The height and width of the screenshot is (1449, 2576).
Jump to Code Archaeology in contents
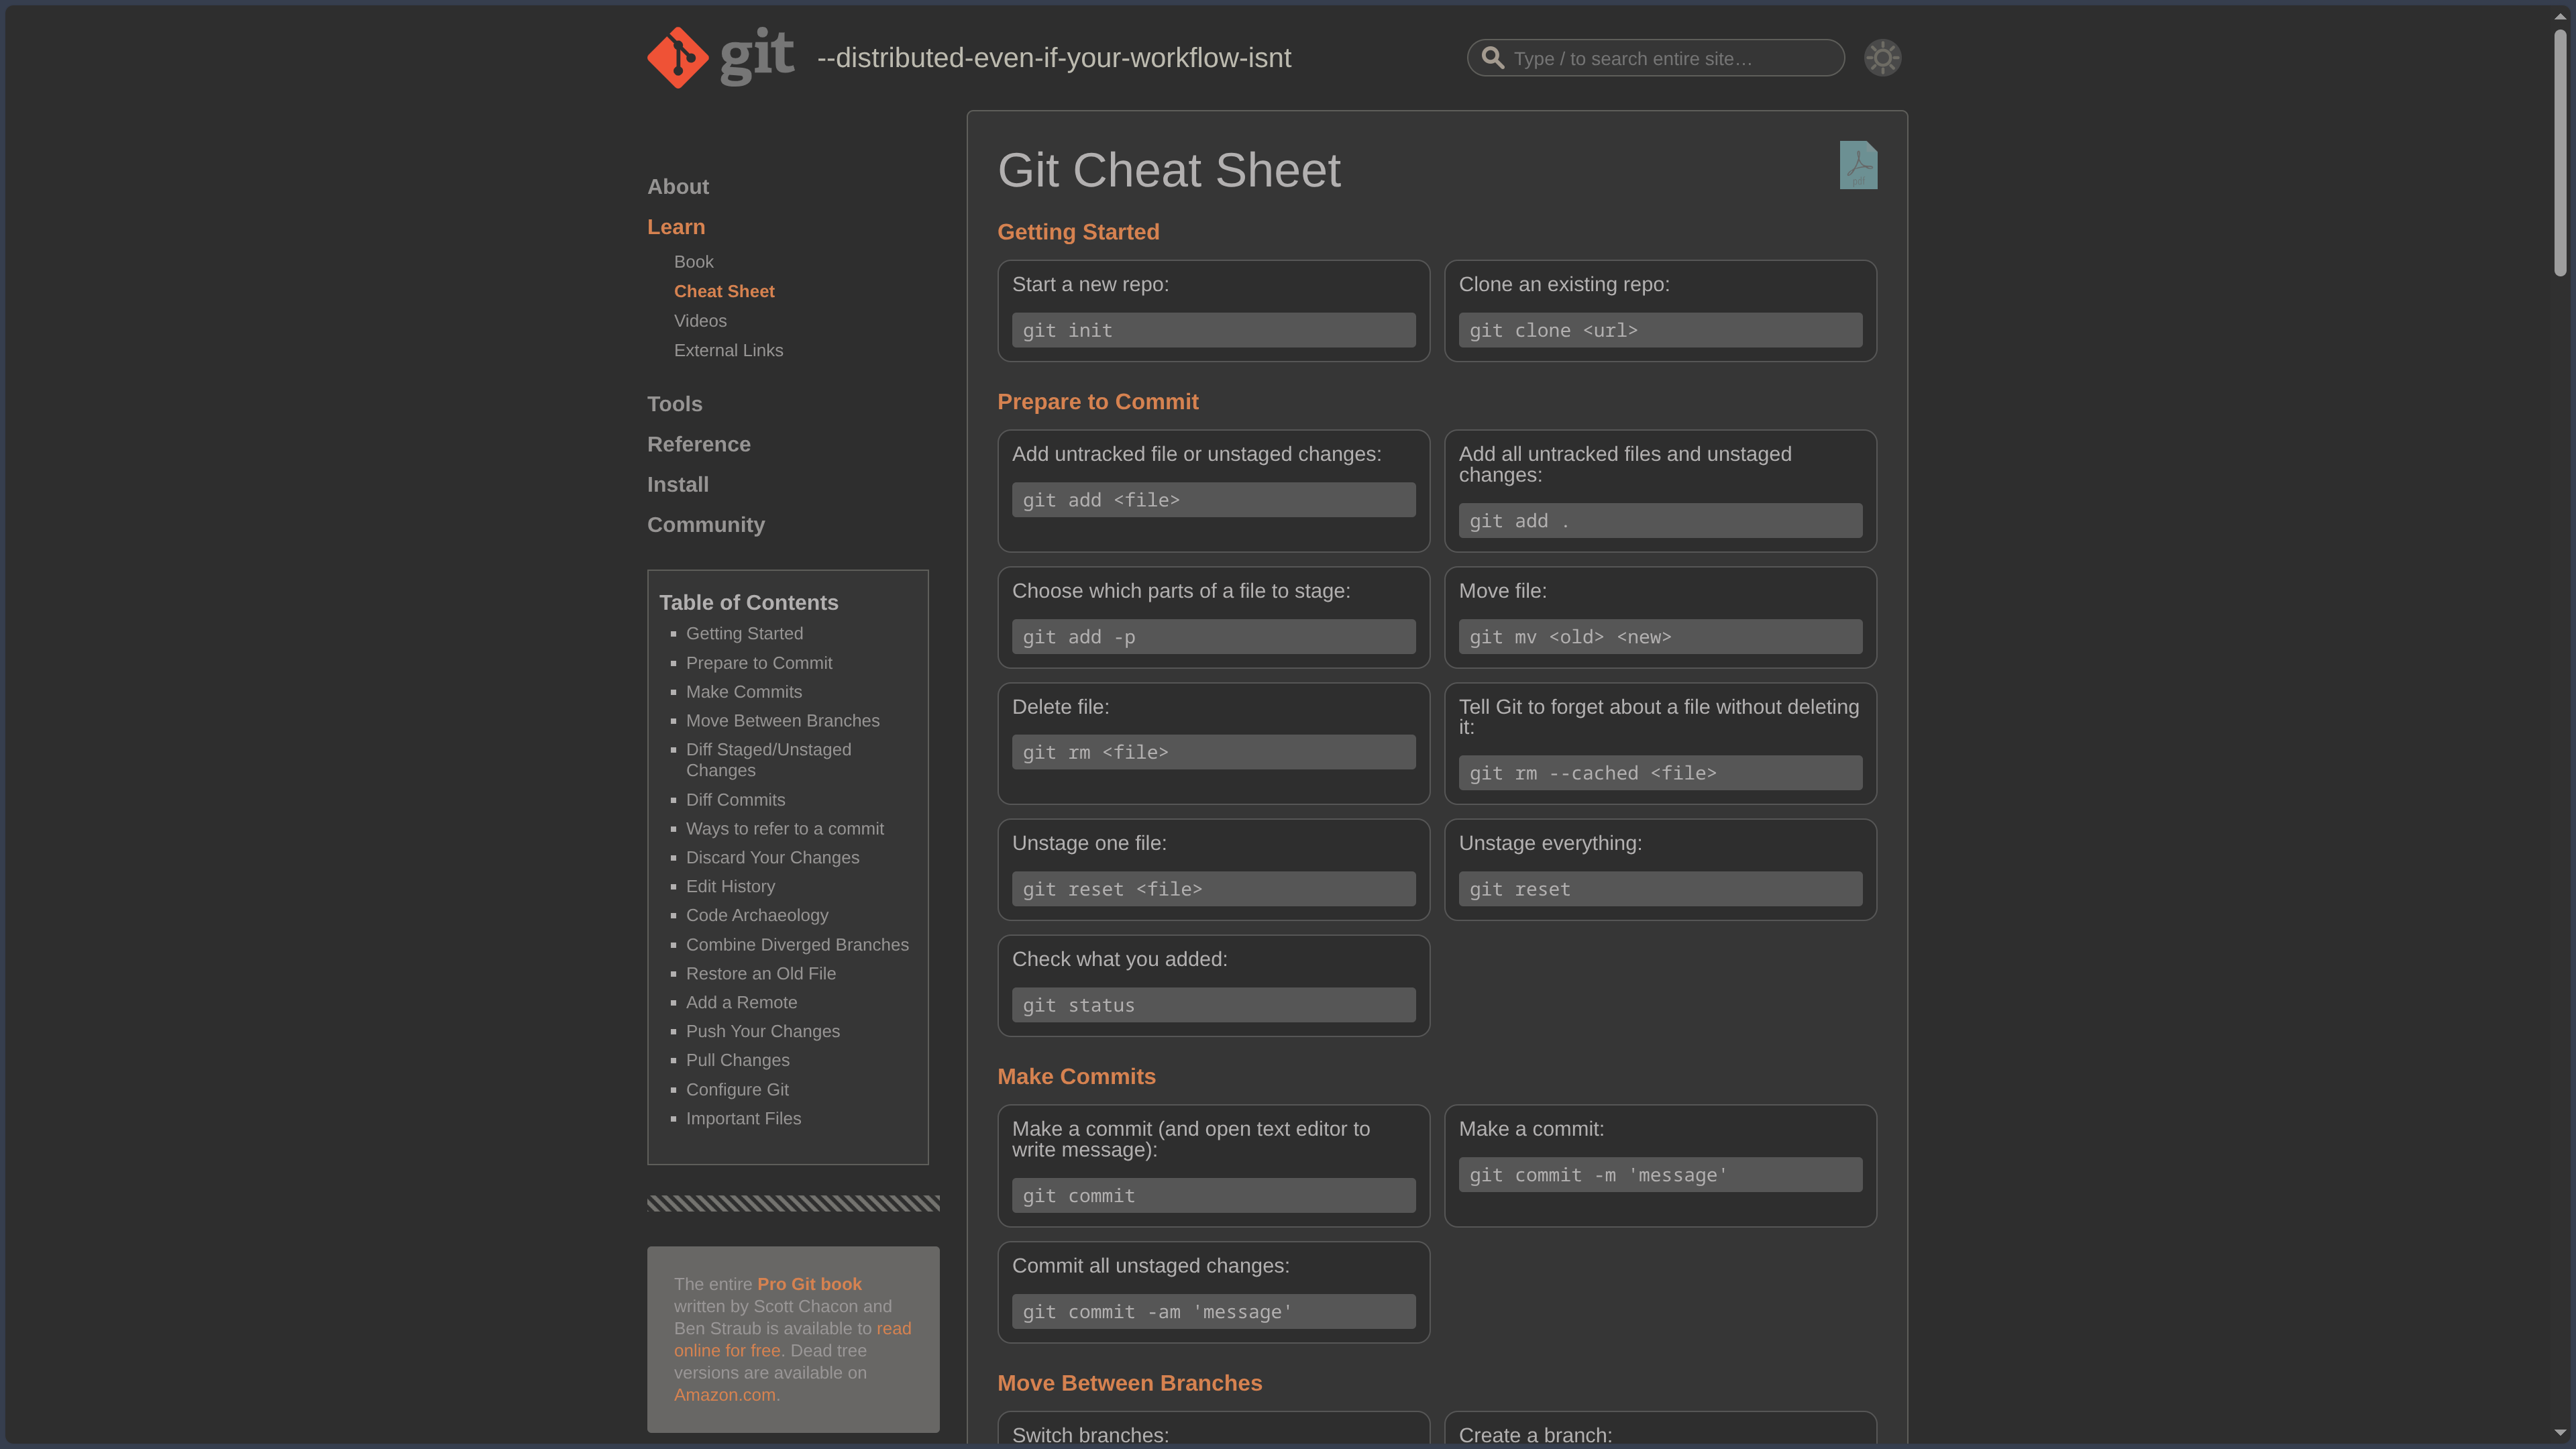point(757,915)
